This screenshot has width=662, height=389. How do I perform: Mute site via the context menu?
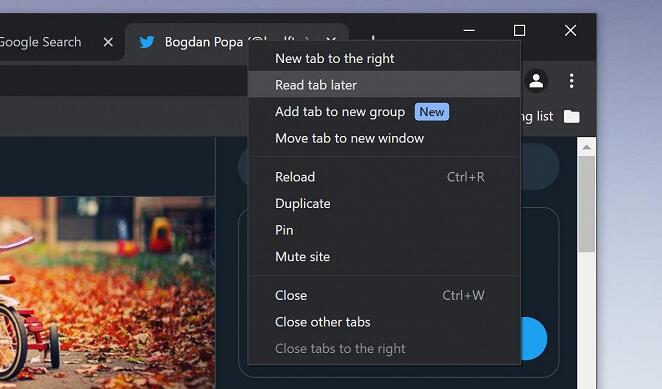pos(384,256)
